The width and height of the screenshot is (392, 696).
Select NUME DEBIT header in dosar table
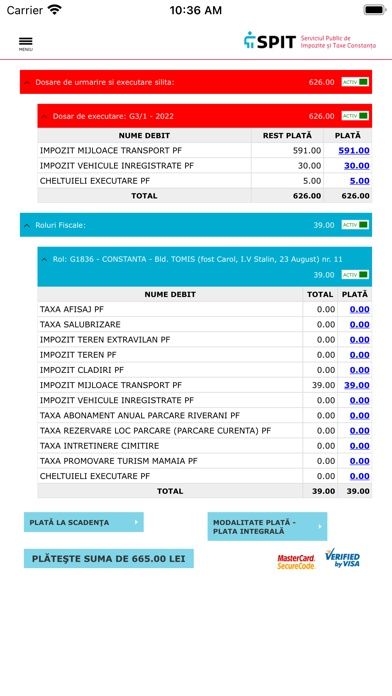[x=144, y=135]
